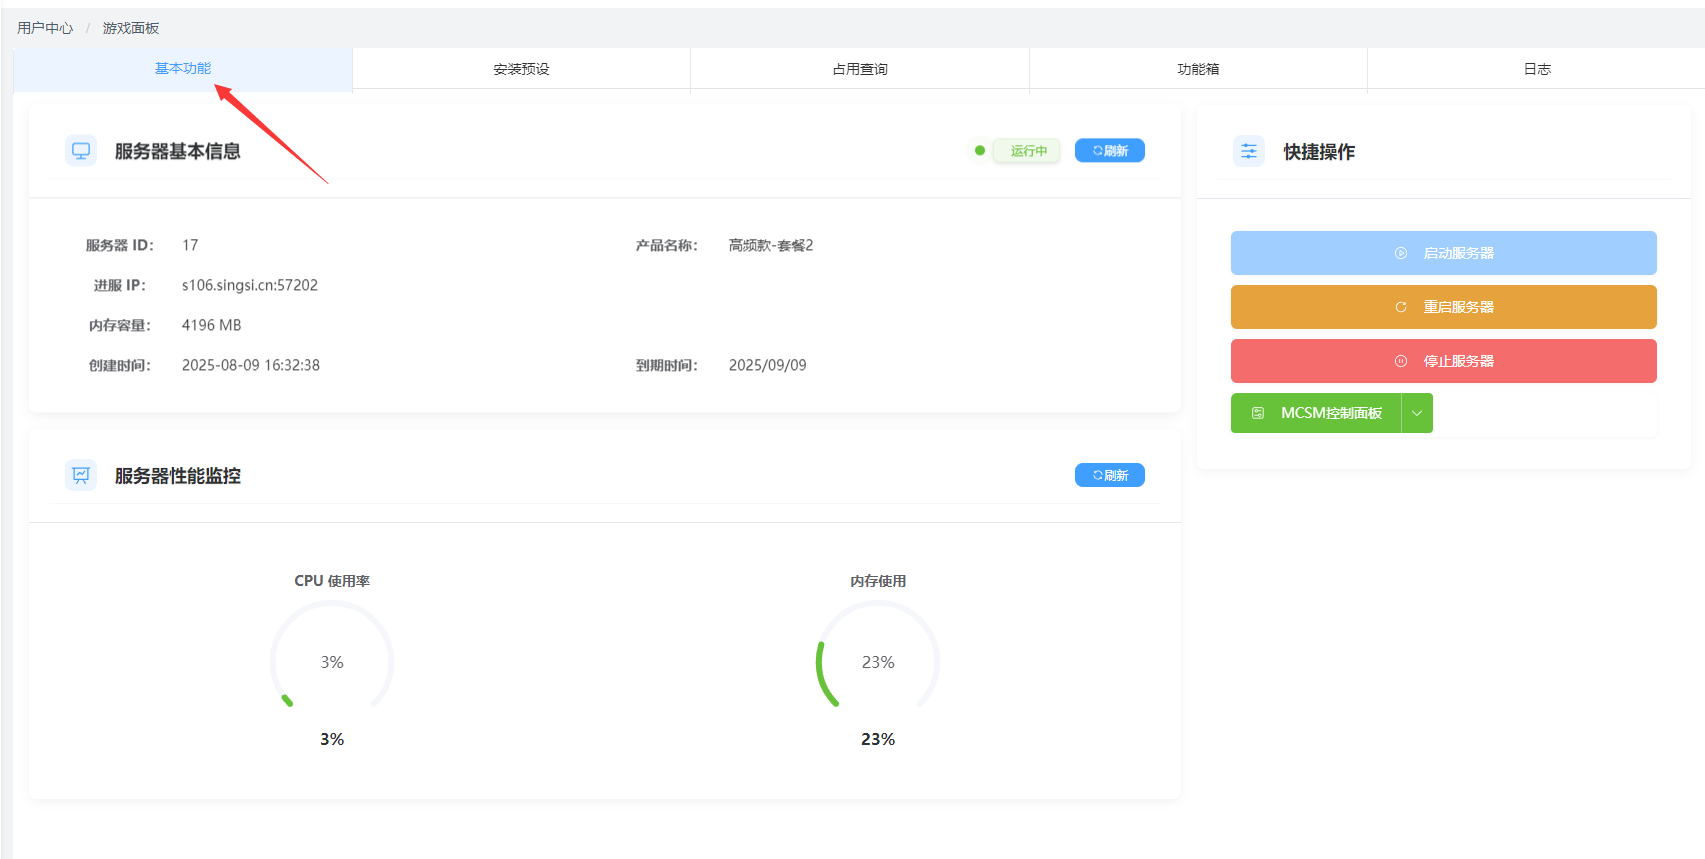The image size is (1705, 859).
Task: Click the chart icon beside 服务器性能监控
Action: [81, 475]
